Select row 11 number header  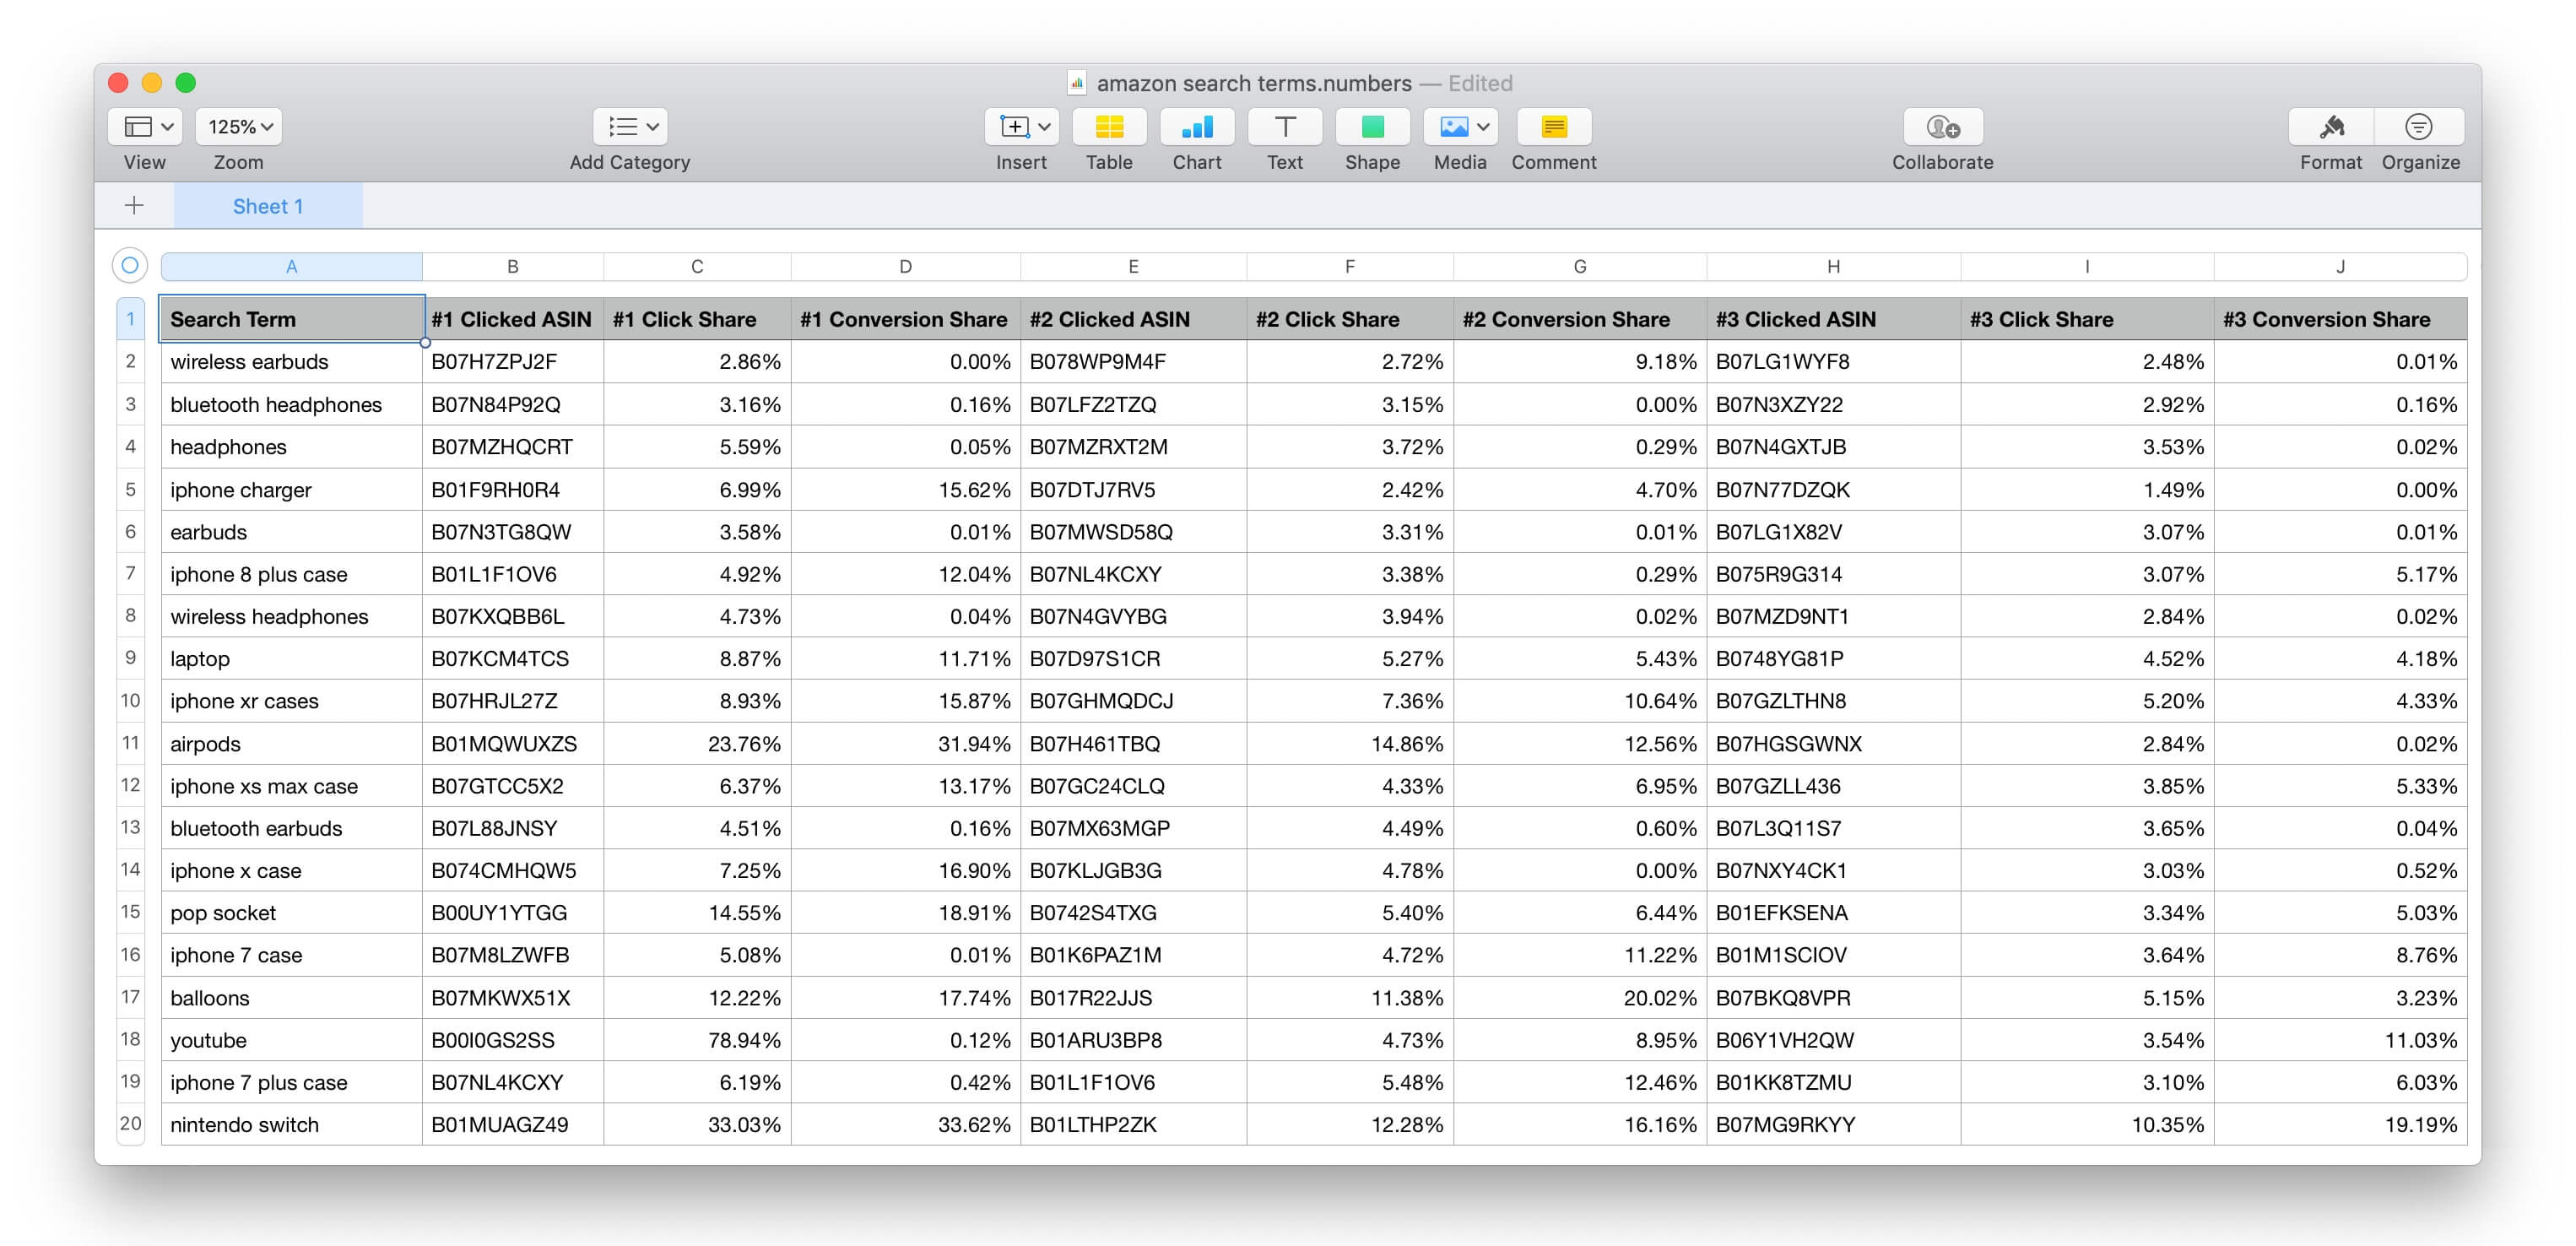click(x=130, y=743)
